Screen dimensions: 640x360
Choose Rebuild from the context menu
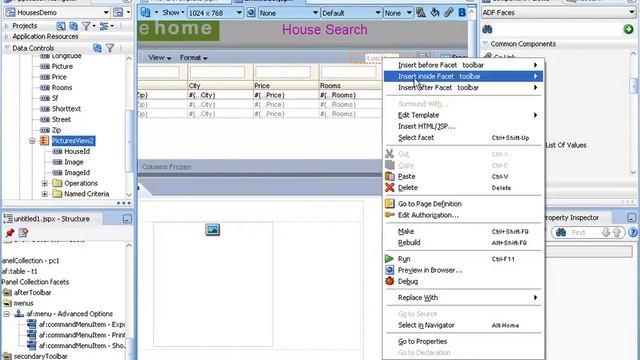[x=463, y=242]
